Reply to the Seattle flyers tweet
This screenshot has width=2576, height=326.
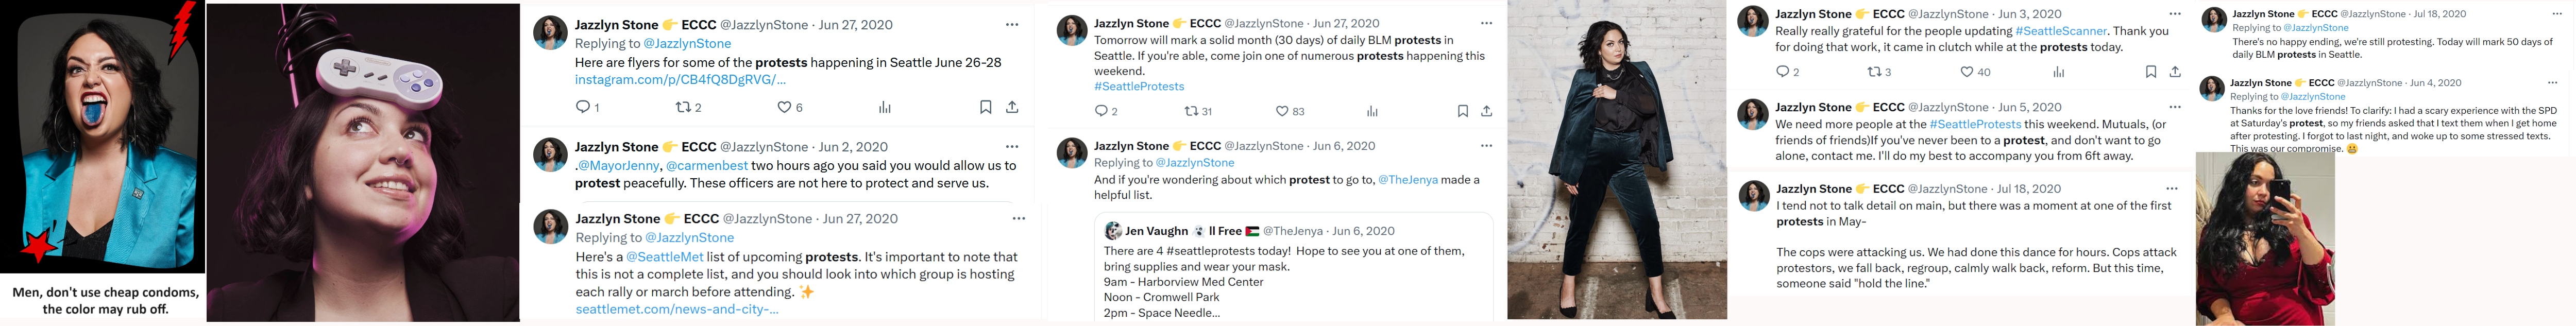[583, 107]
